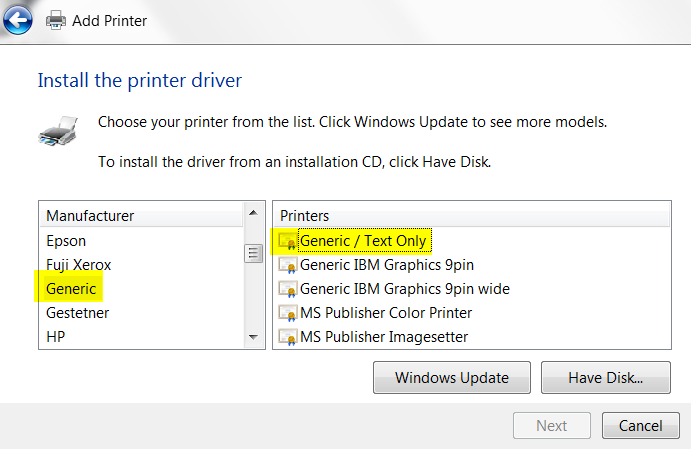The height and width of the screenshot is (449, 691).
Task: Choose Gestetner in the manufacturer list
Action: (x=77, y=313)
